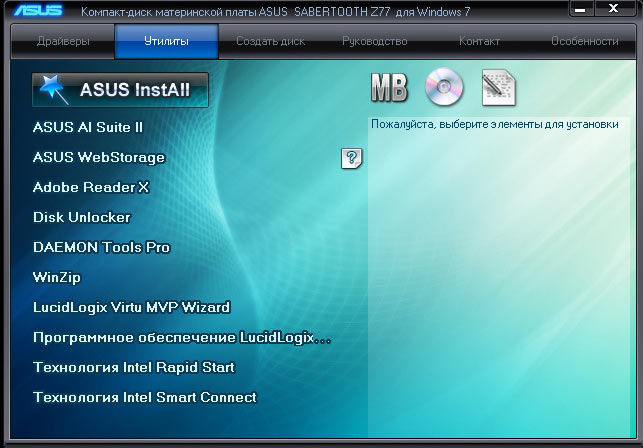This screenshot has width=643, height=448.
Task: Open the notepad file list icon
Action: coord(499,88)
